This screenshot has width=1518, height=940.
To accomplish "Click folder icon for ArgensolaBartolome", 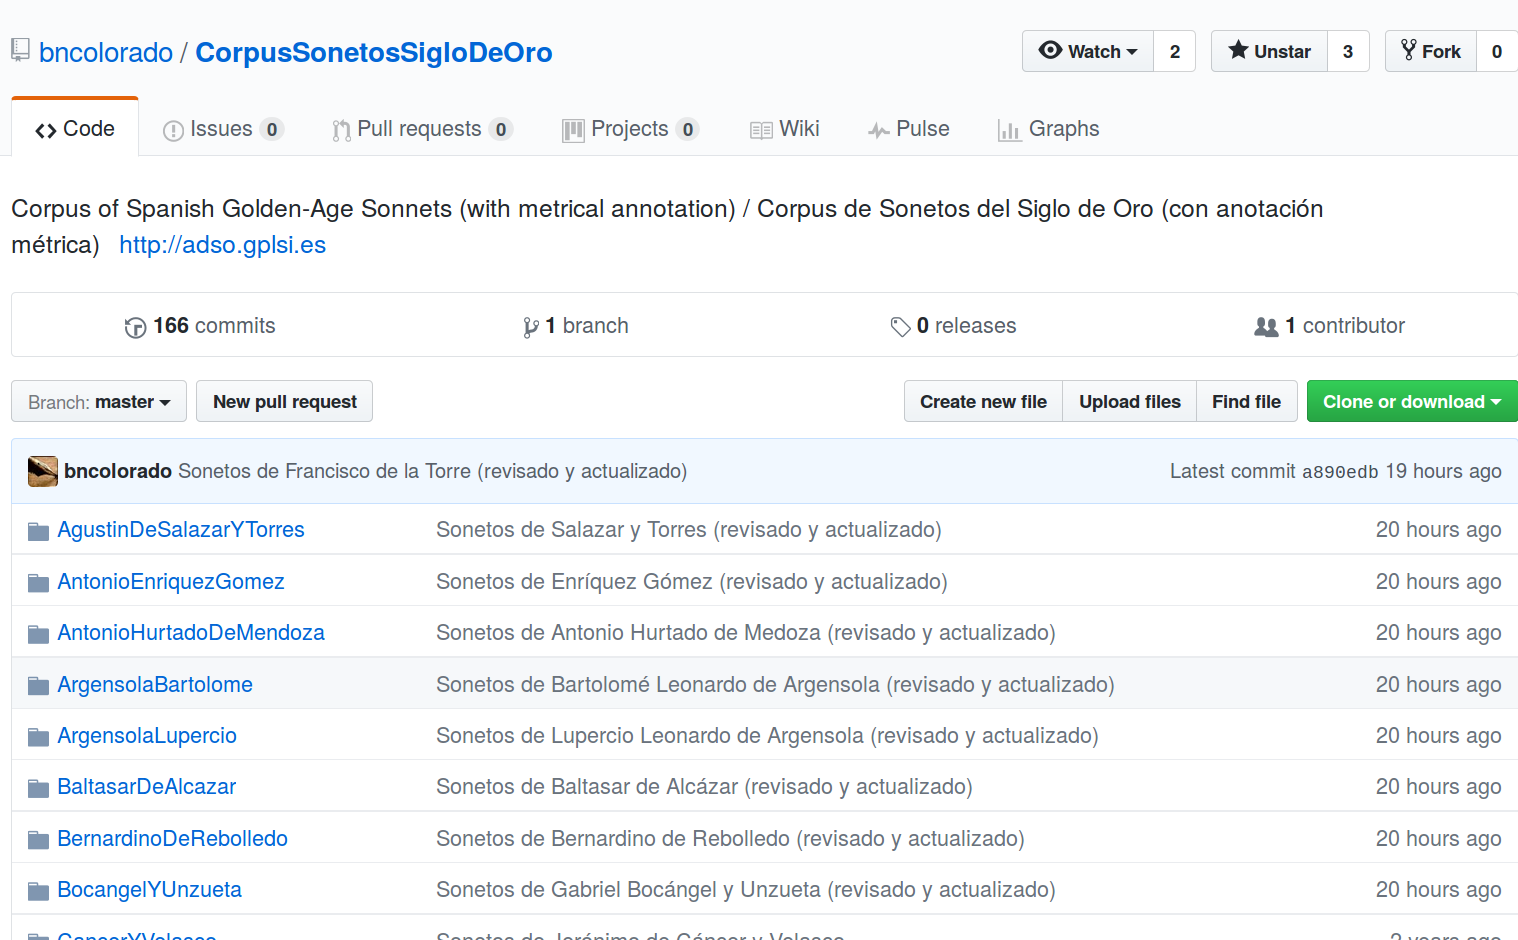I will tap(38, 686).
